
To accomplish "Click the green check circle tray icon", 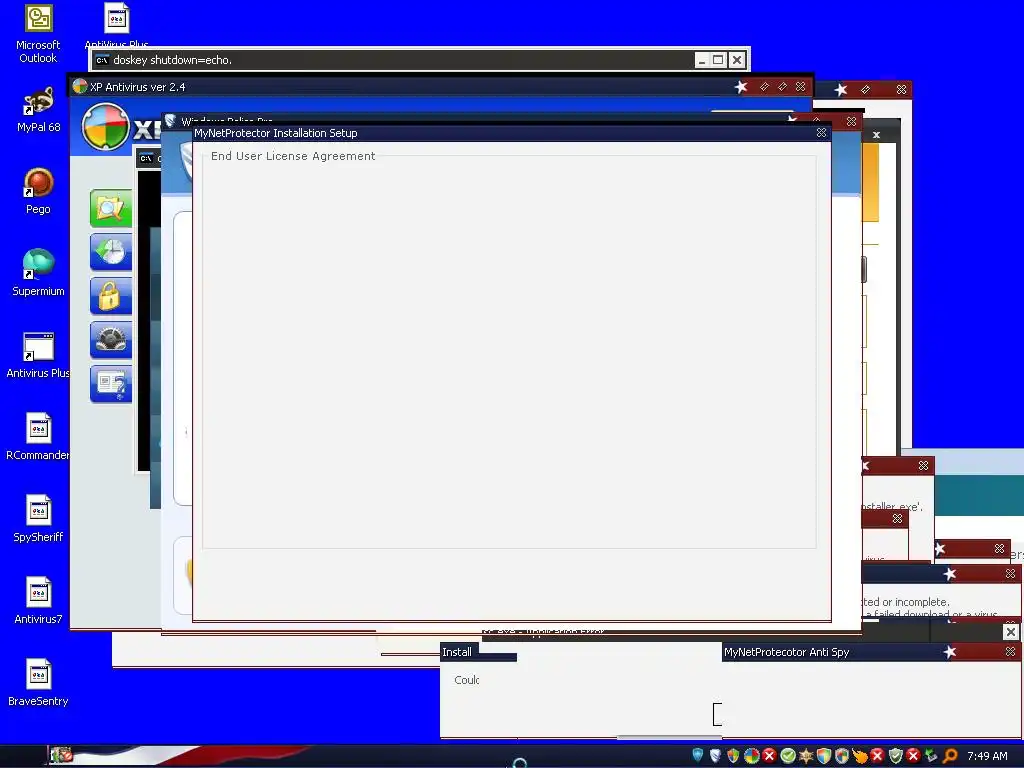I will coord(788,756).
